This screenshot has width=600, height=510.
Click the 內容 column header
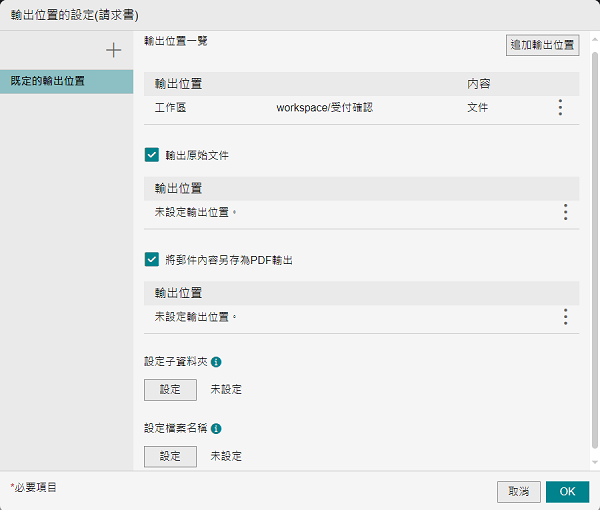[478, 83]
